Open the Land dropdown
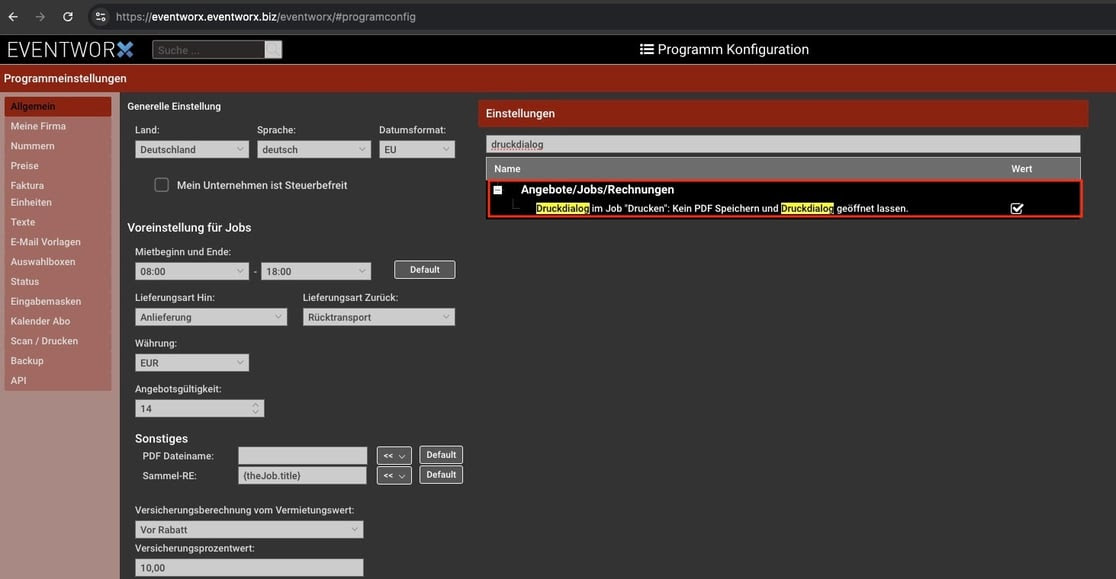 point(191,149)
